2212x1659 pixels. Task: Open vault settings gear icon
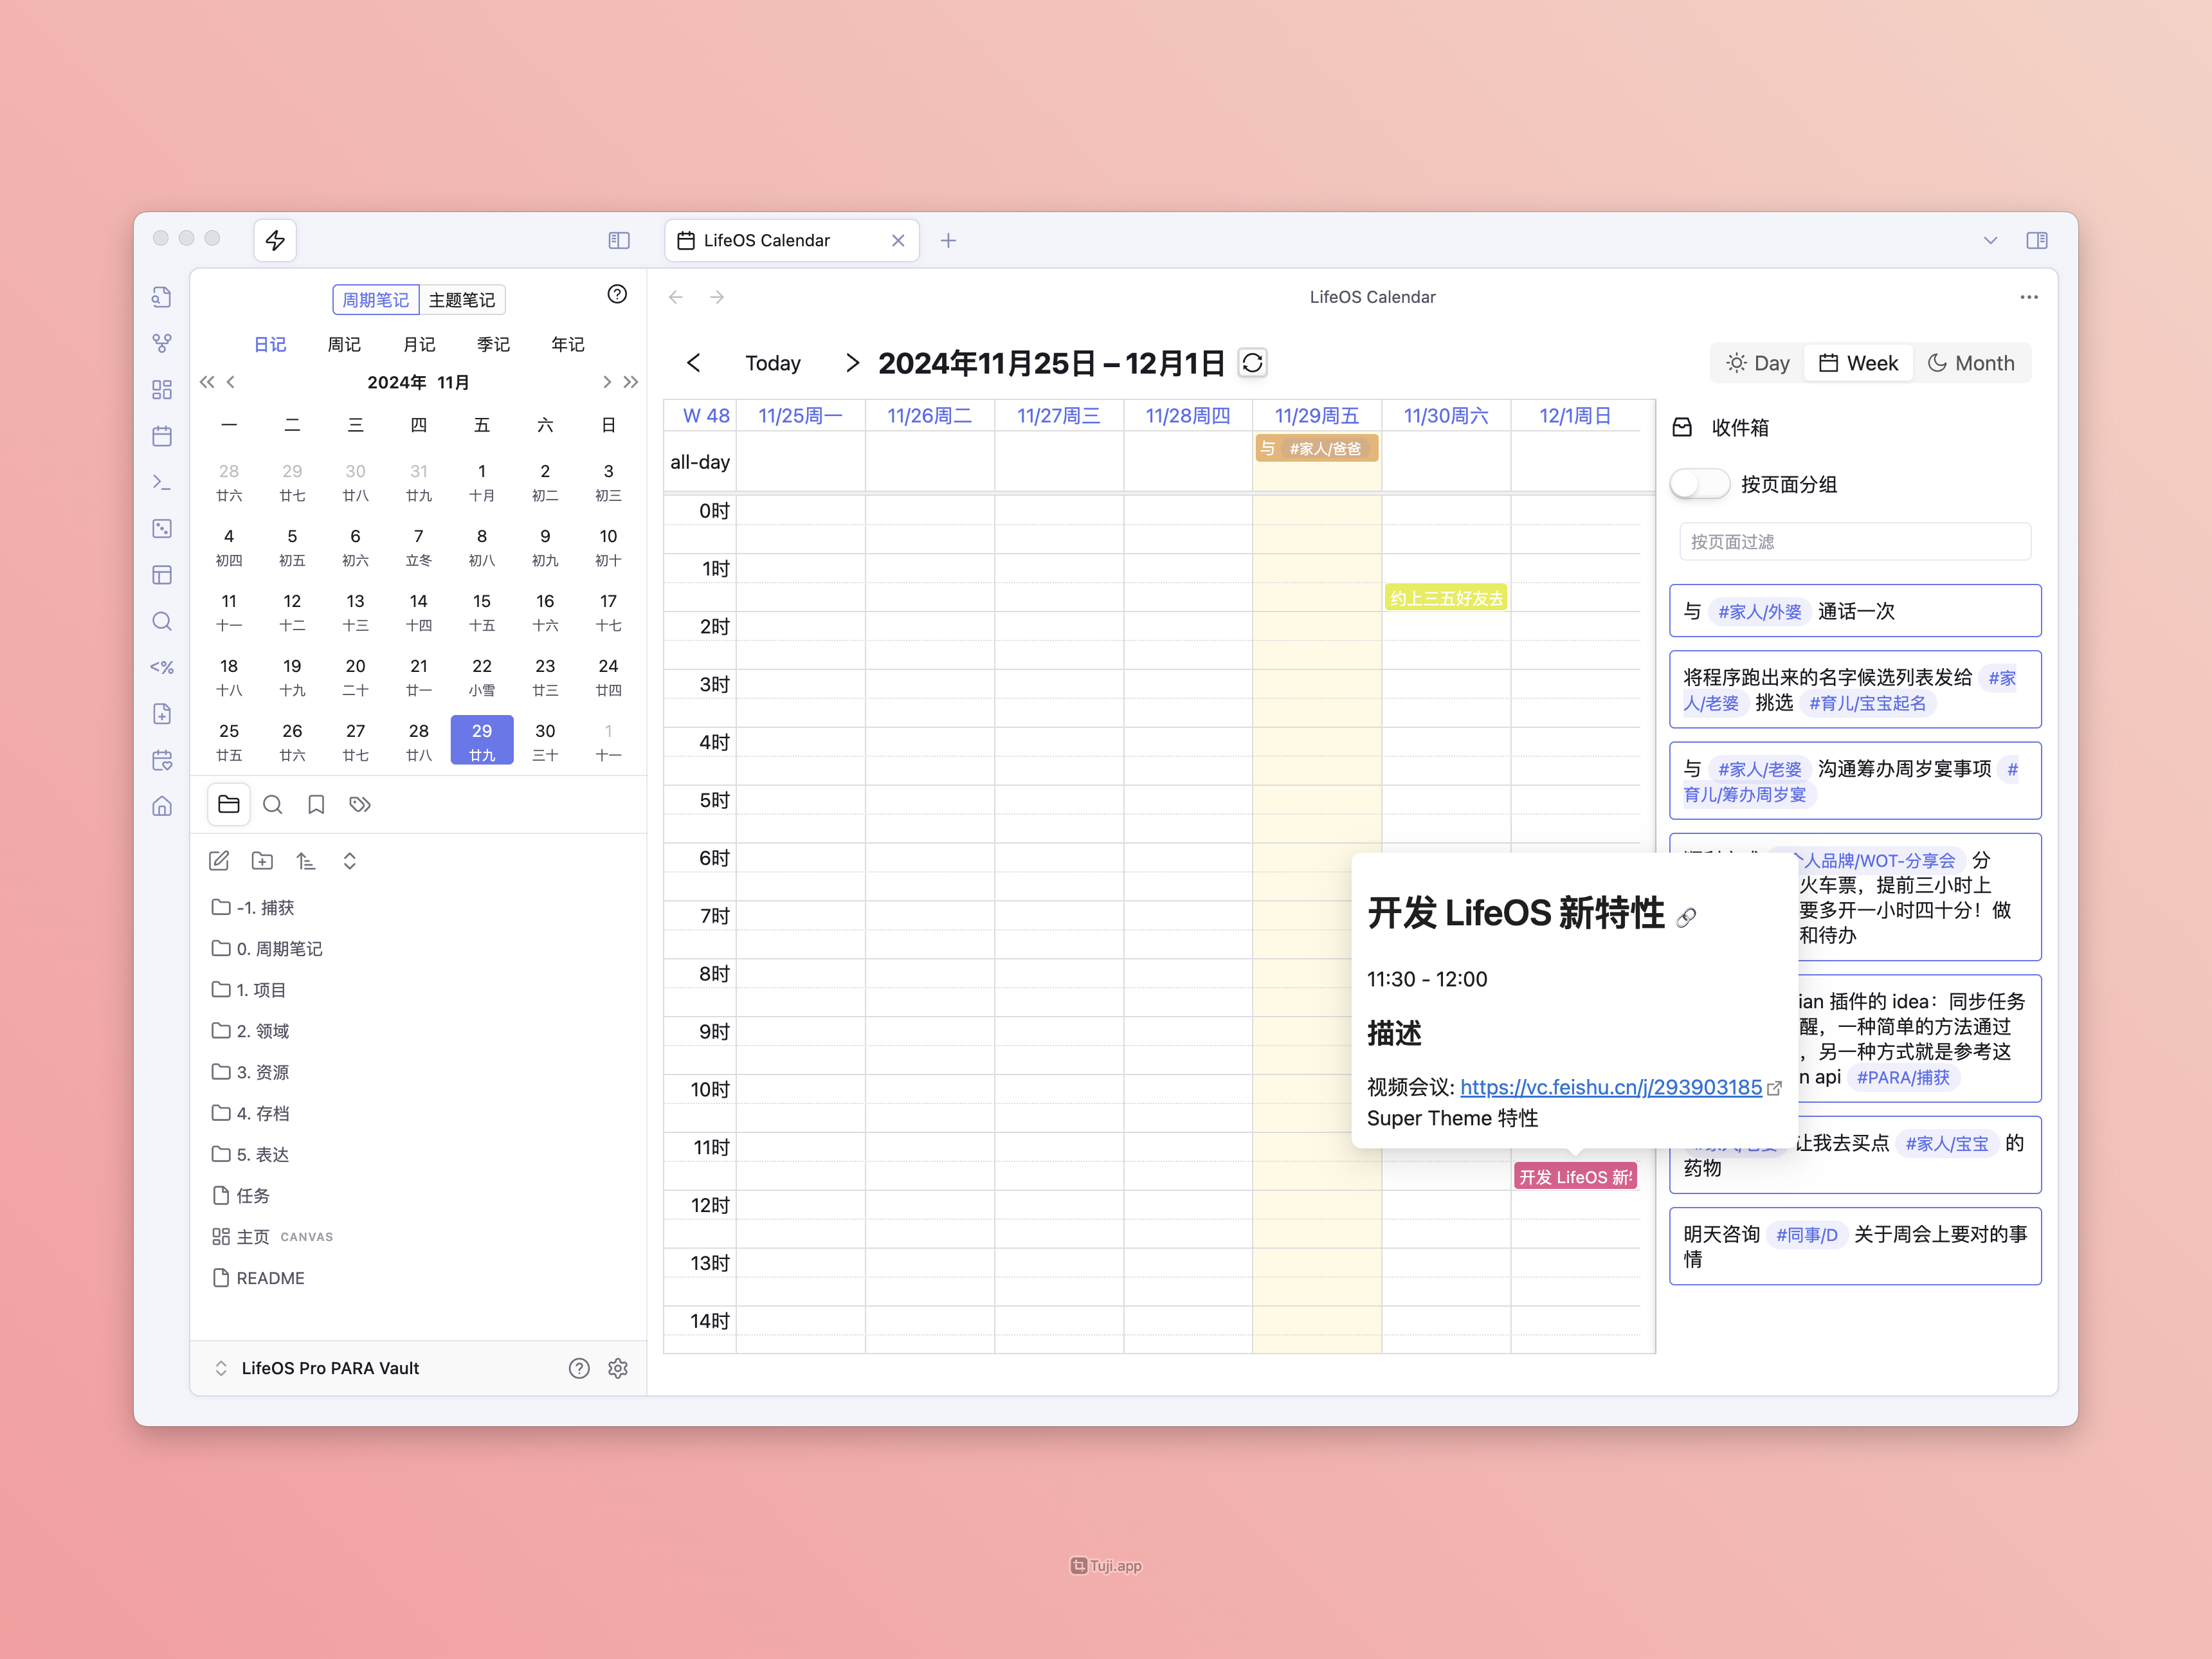618,1368
